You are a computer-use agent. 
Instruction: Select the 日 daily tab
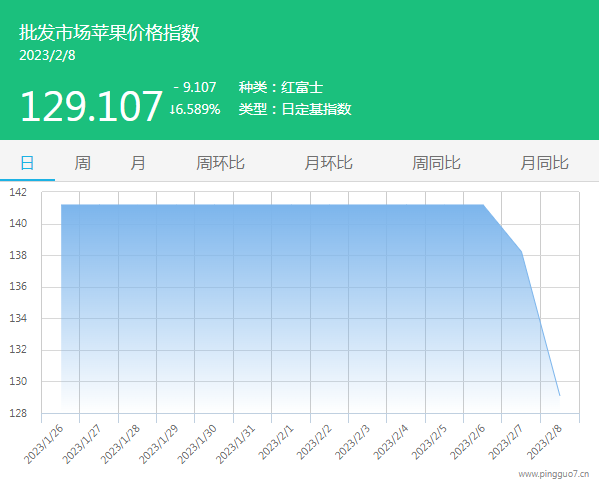tap(27, 163)
